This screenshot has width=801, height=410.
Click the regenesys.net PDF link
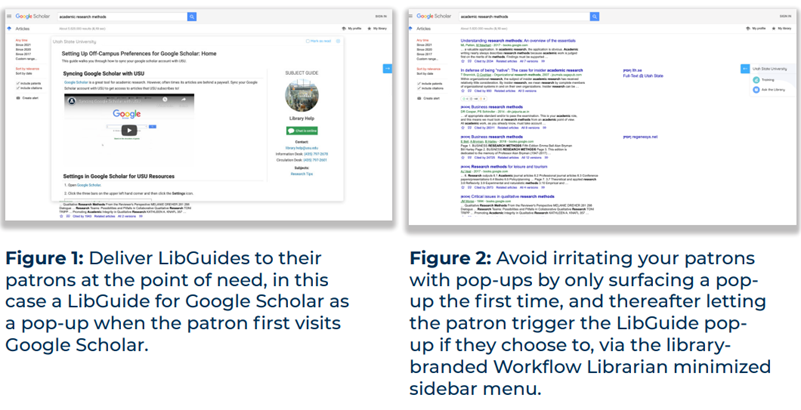[641, 137]
